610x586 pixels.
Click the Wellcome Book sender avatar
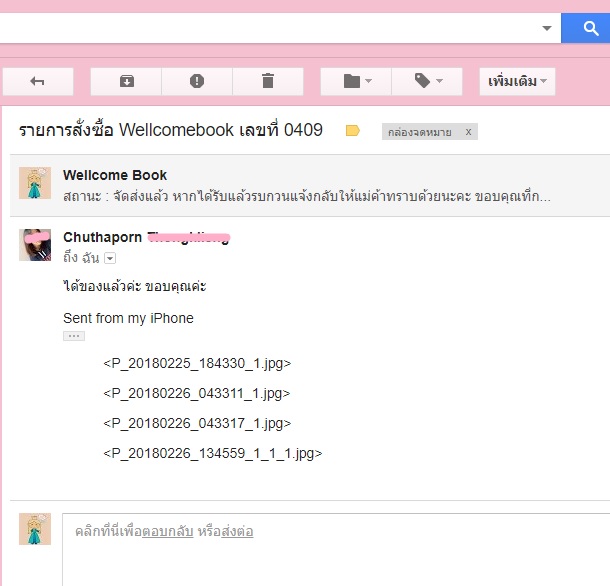click(x=35, y=184)
